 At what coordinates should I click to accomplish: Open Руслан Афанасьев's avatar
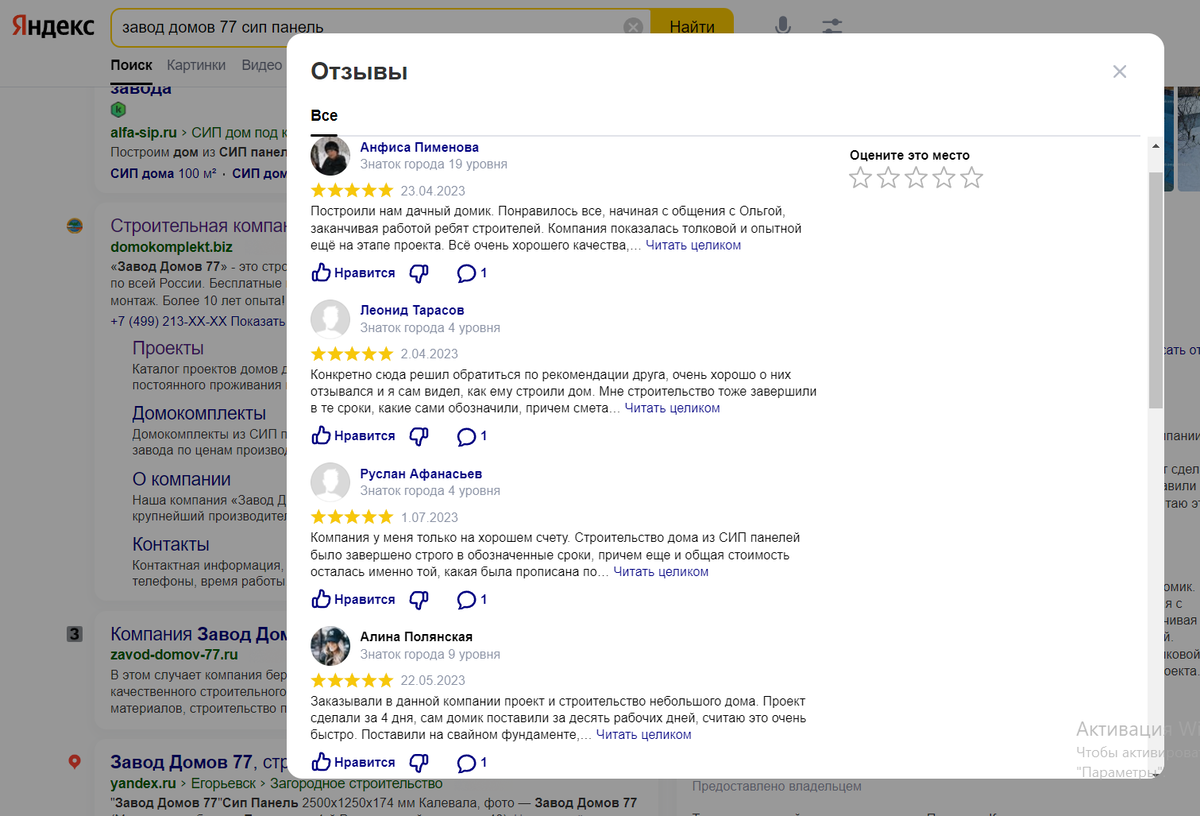(331, 482)
